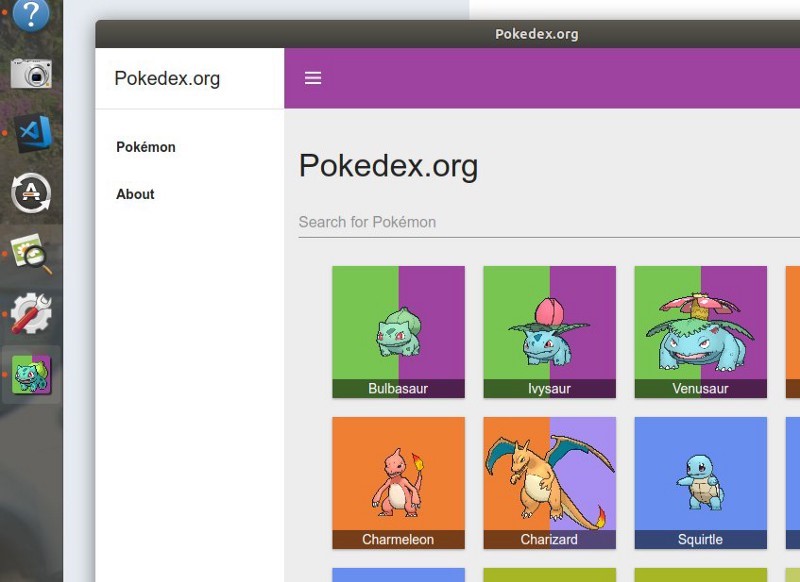This screenshot has width=800, height=582.
Task: Open the Venusaur card
Action: [701, 332]
